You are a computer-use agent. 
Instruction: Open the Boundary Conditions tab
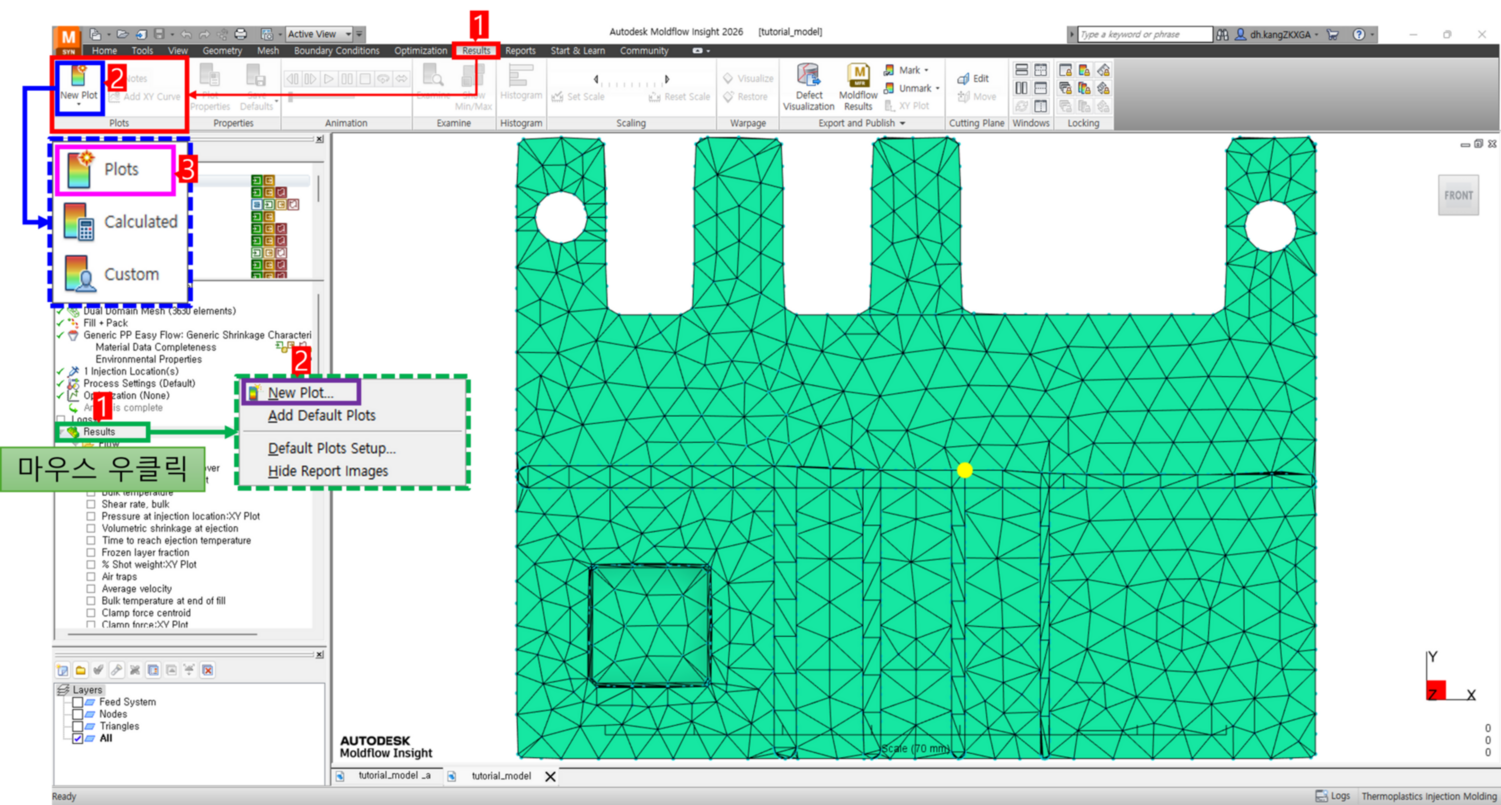(337, 50)
